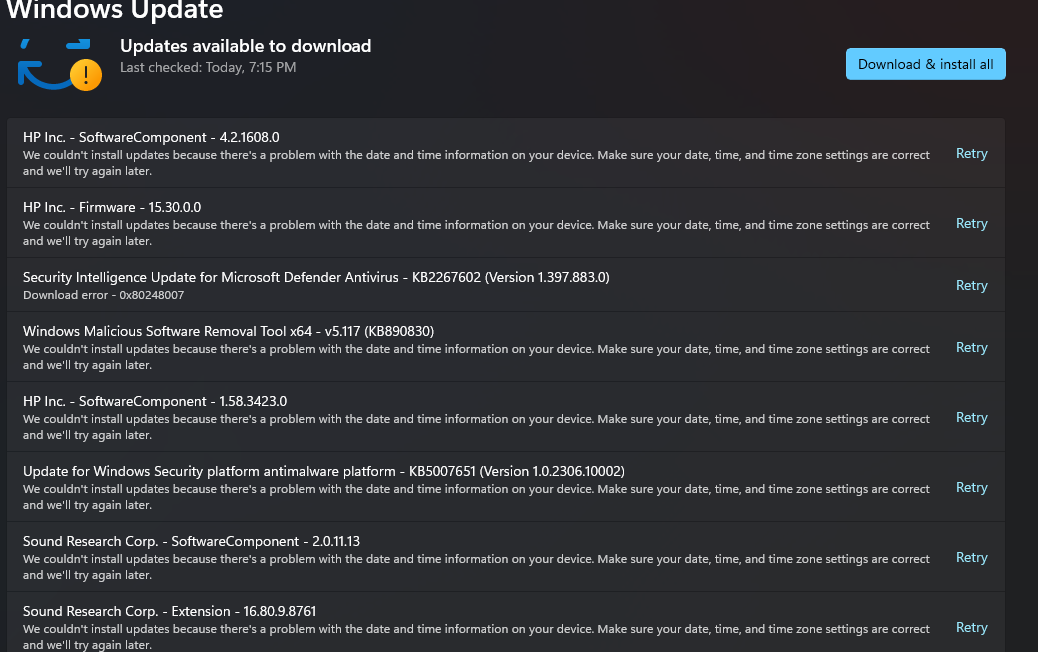Image resolution: width=1038 pixels, height=652 pixels.
Task: Retry the Windows Security antimalware platform update
Action: (x=971, y=487)
